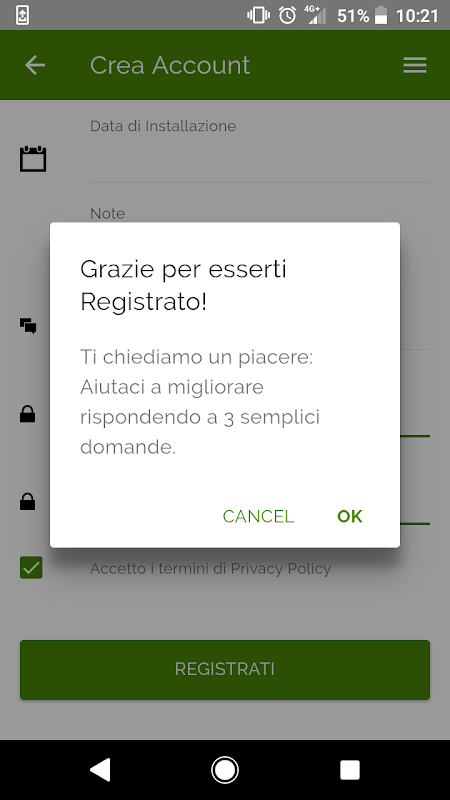The image size is (450, 800).
Task: Tap the back arrow in header
Action: click(x=35, y=65)
